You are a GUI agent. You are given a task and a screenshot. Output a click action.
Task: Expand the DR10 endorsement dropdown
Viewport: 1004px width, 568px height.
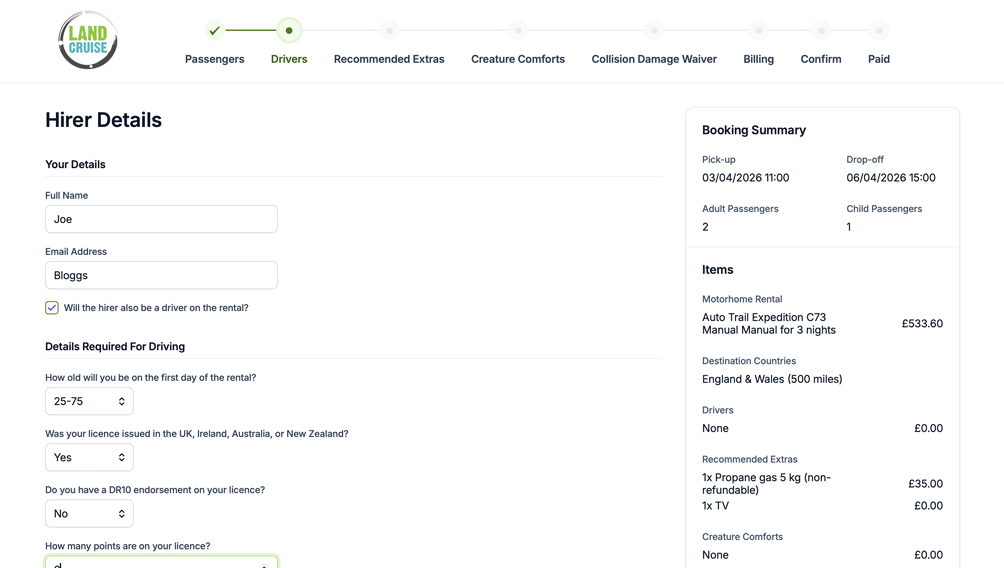tap(89, 513)
